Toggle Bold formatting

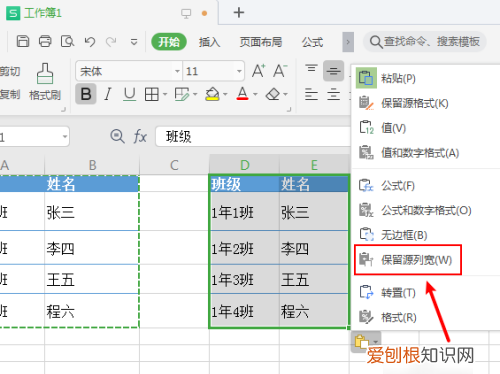pyautogui.click(x=86, y=94)
